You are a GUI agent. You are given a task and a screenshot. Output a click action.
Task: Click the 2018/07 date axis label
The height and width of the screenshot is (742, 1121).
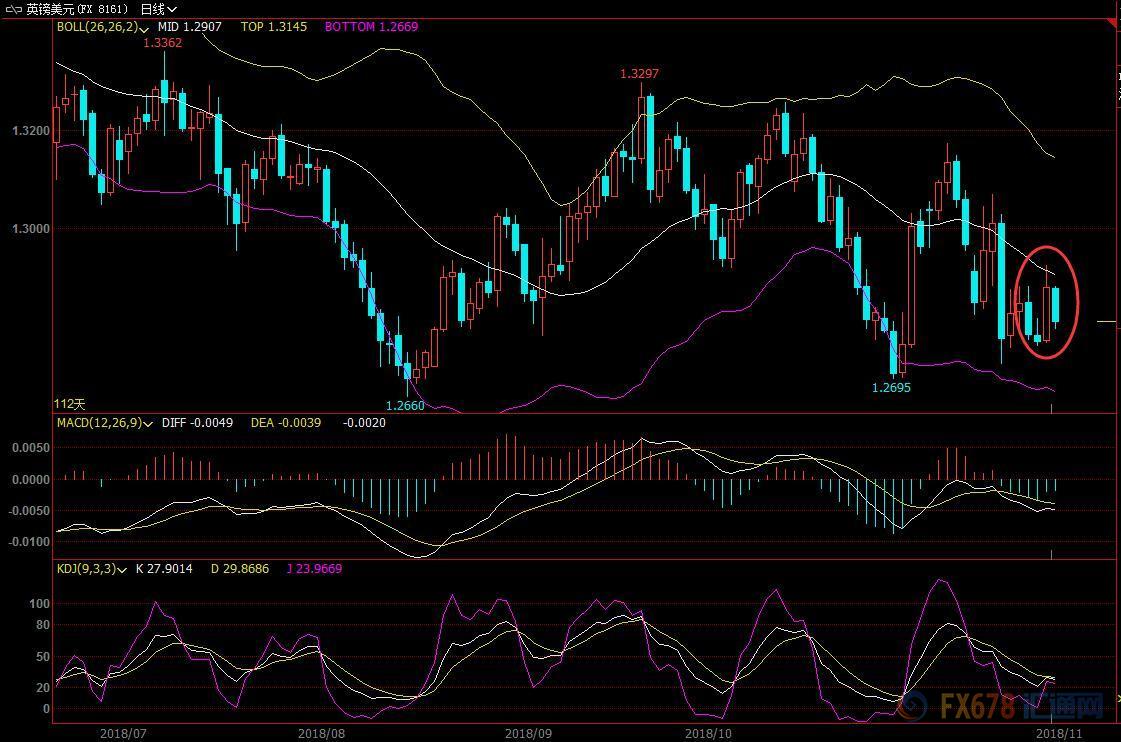123,733
